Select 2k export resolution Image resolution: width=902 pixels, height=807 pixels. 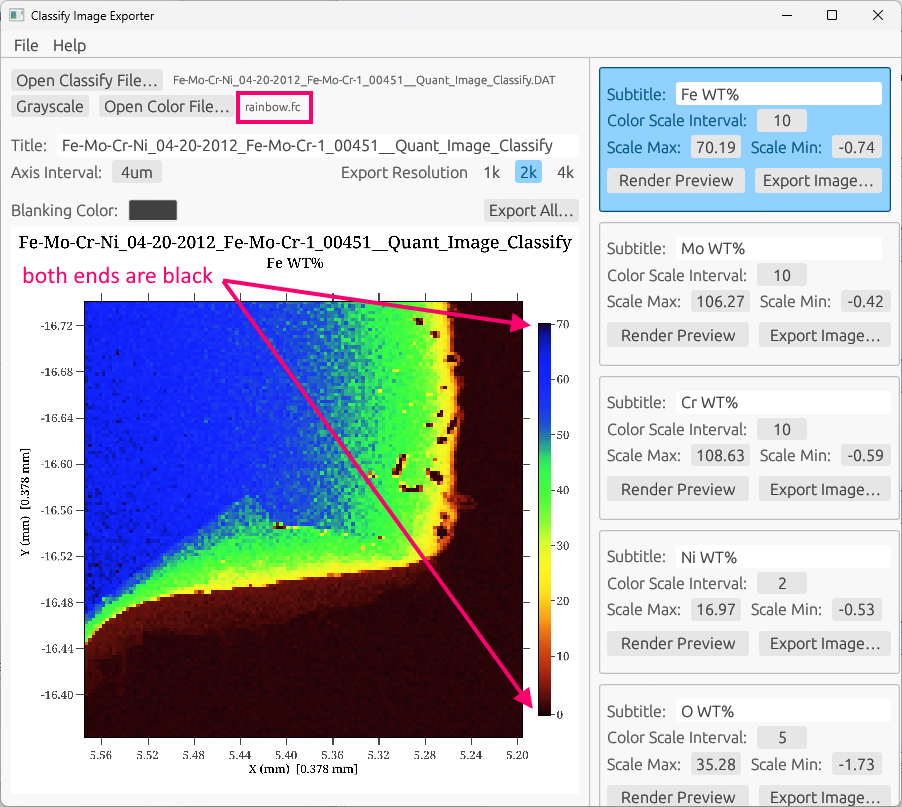point(528,172)
